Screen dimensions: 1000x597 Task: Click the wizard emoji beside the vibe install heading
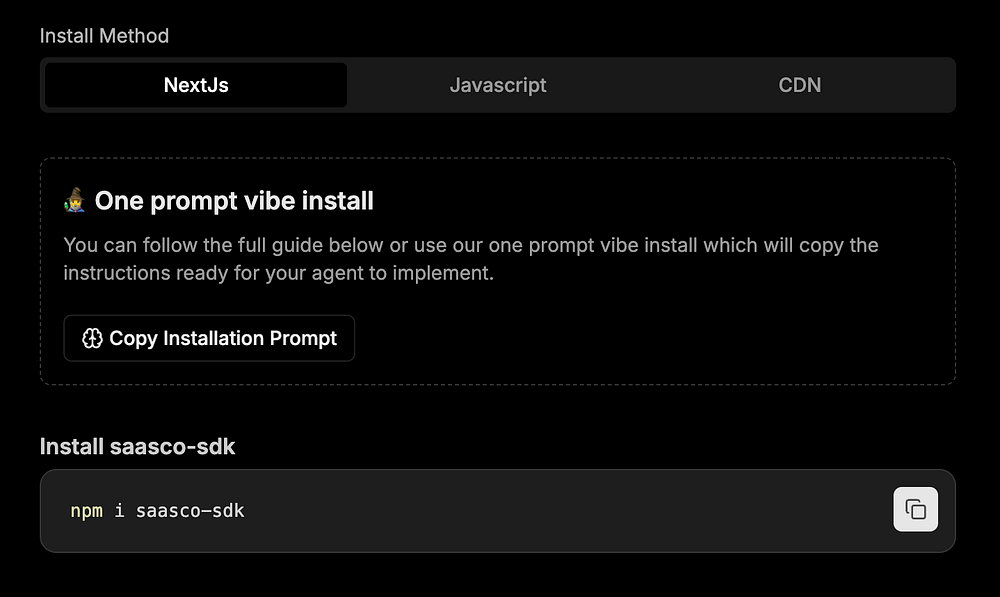click(x=75, y=200)
